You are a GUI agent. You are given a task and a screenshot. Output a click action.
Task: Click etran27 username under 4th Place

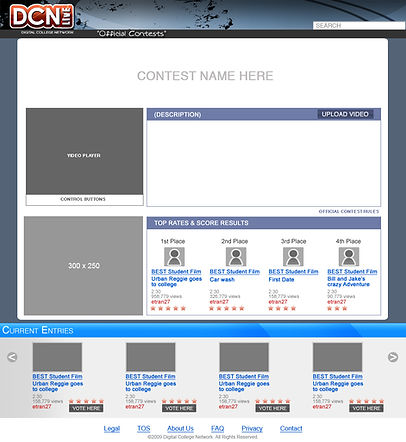(337, 302)
